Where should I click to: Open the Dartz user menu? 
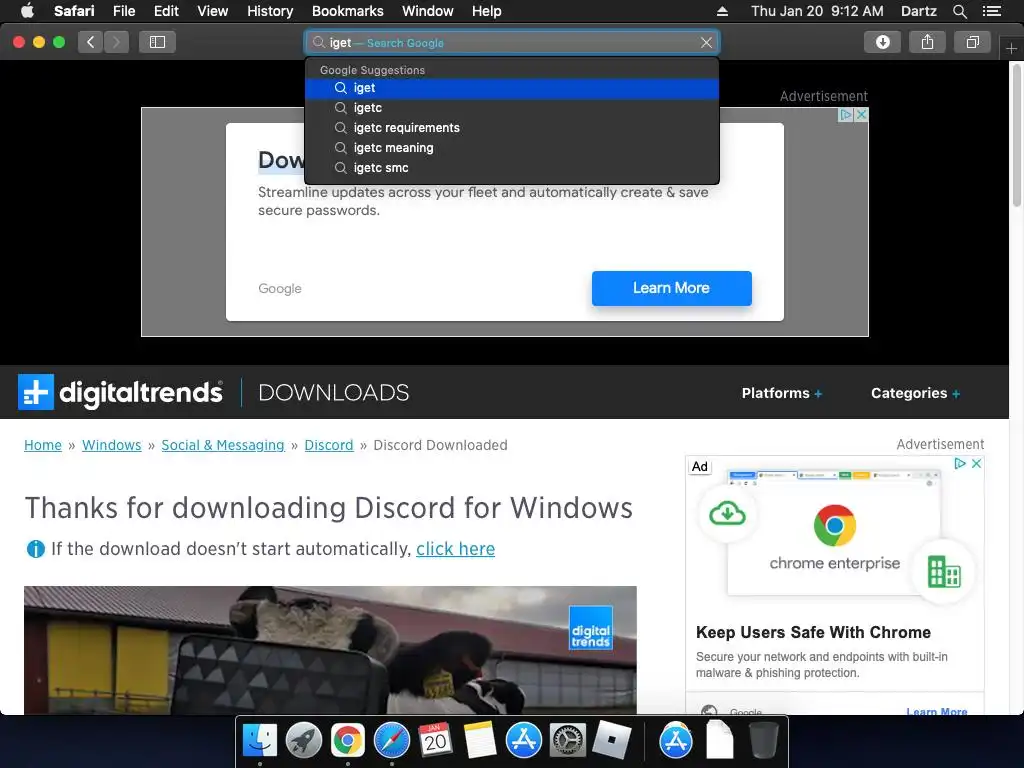918,11
